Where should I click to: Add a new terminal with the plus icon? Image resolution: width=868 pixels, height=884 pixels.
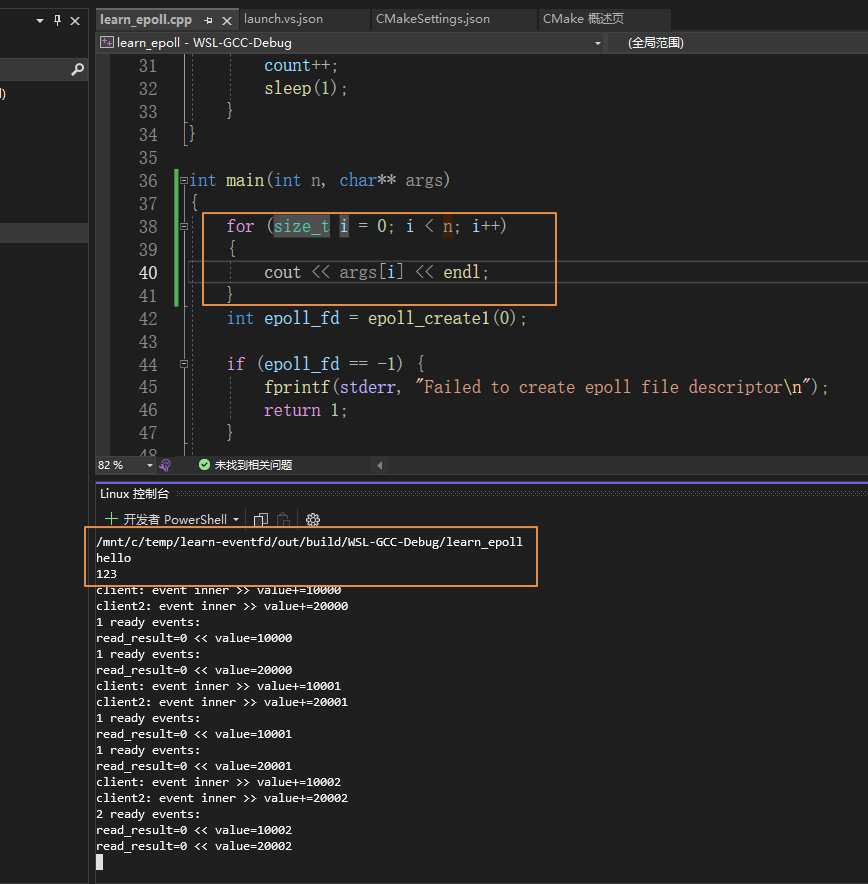click(x=110, y=519)
